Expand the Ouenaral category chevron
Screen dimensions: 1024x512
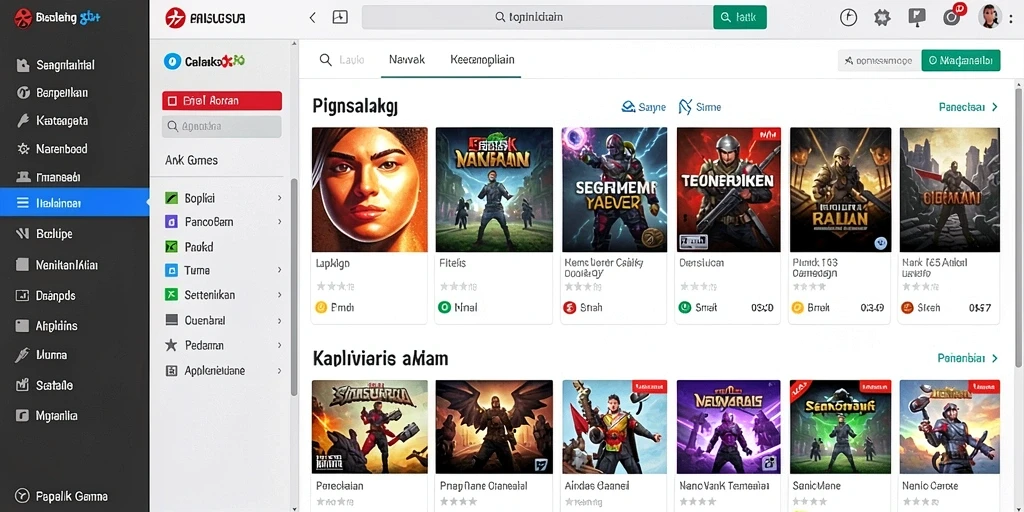coord(280,321)
